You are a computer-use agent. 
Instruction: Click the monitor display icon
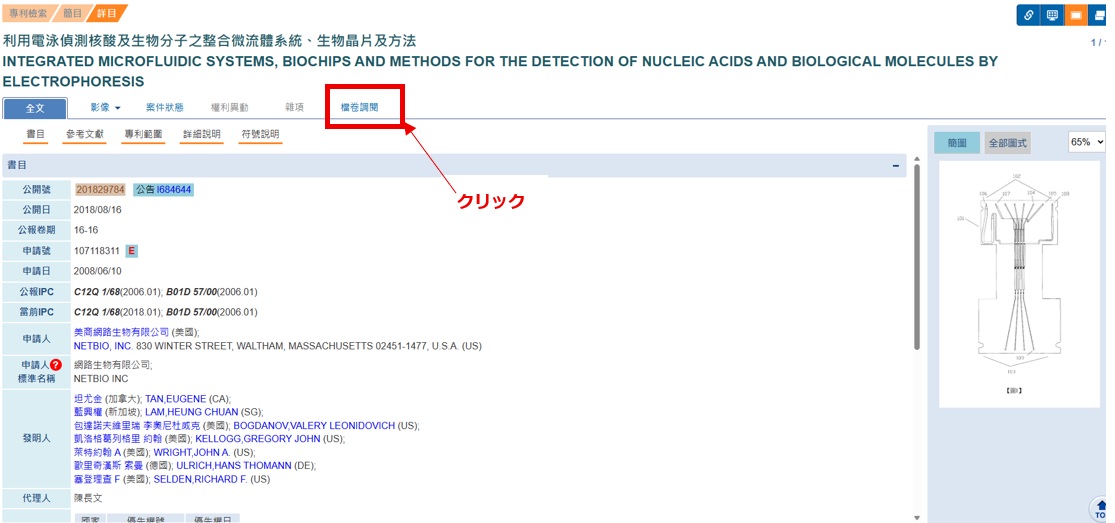(1052, 15)
